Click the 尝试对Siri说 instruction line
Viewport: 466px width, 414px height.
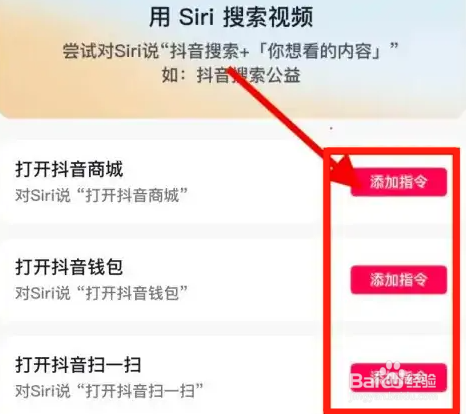(x=231, y=51)
